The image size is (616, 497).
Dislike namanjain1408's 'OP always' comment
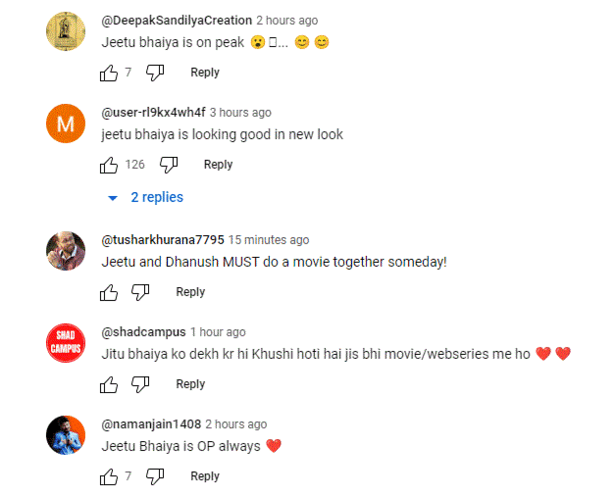155,476
